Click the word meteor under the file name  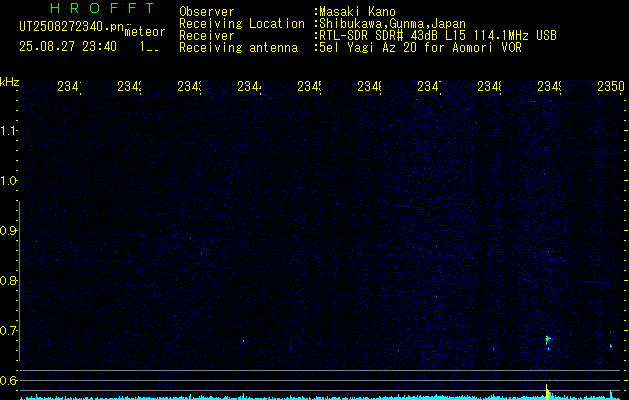[x=145, y=32]
